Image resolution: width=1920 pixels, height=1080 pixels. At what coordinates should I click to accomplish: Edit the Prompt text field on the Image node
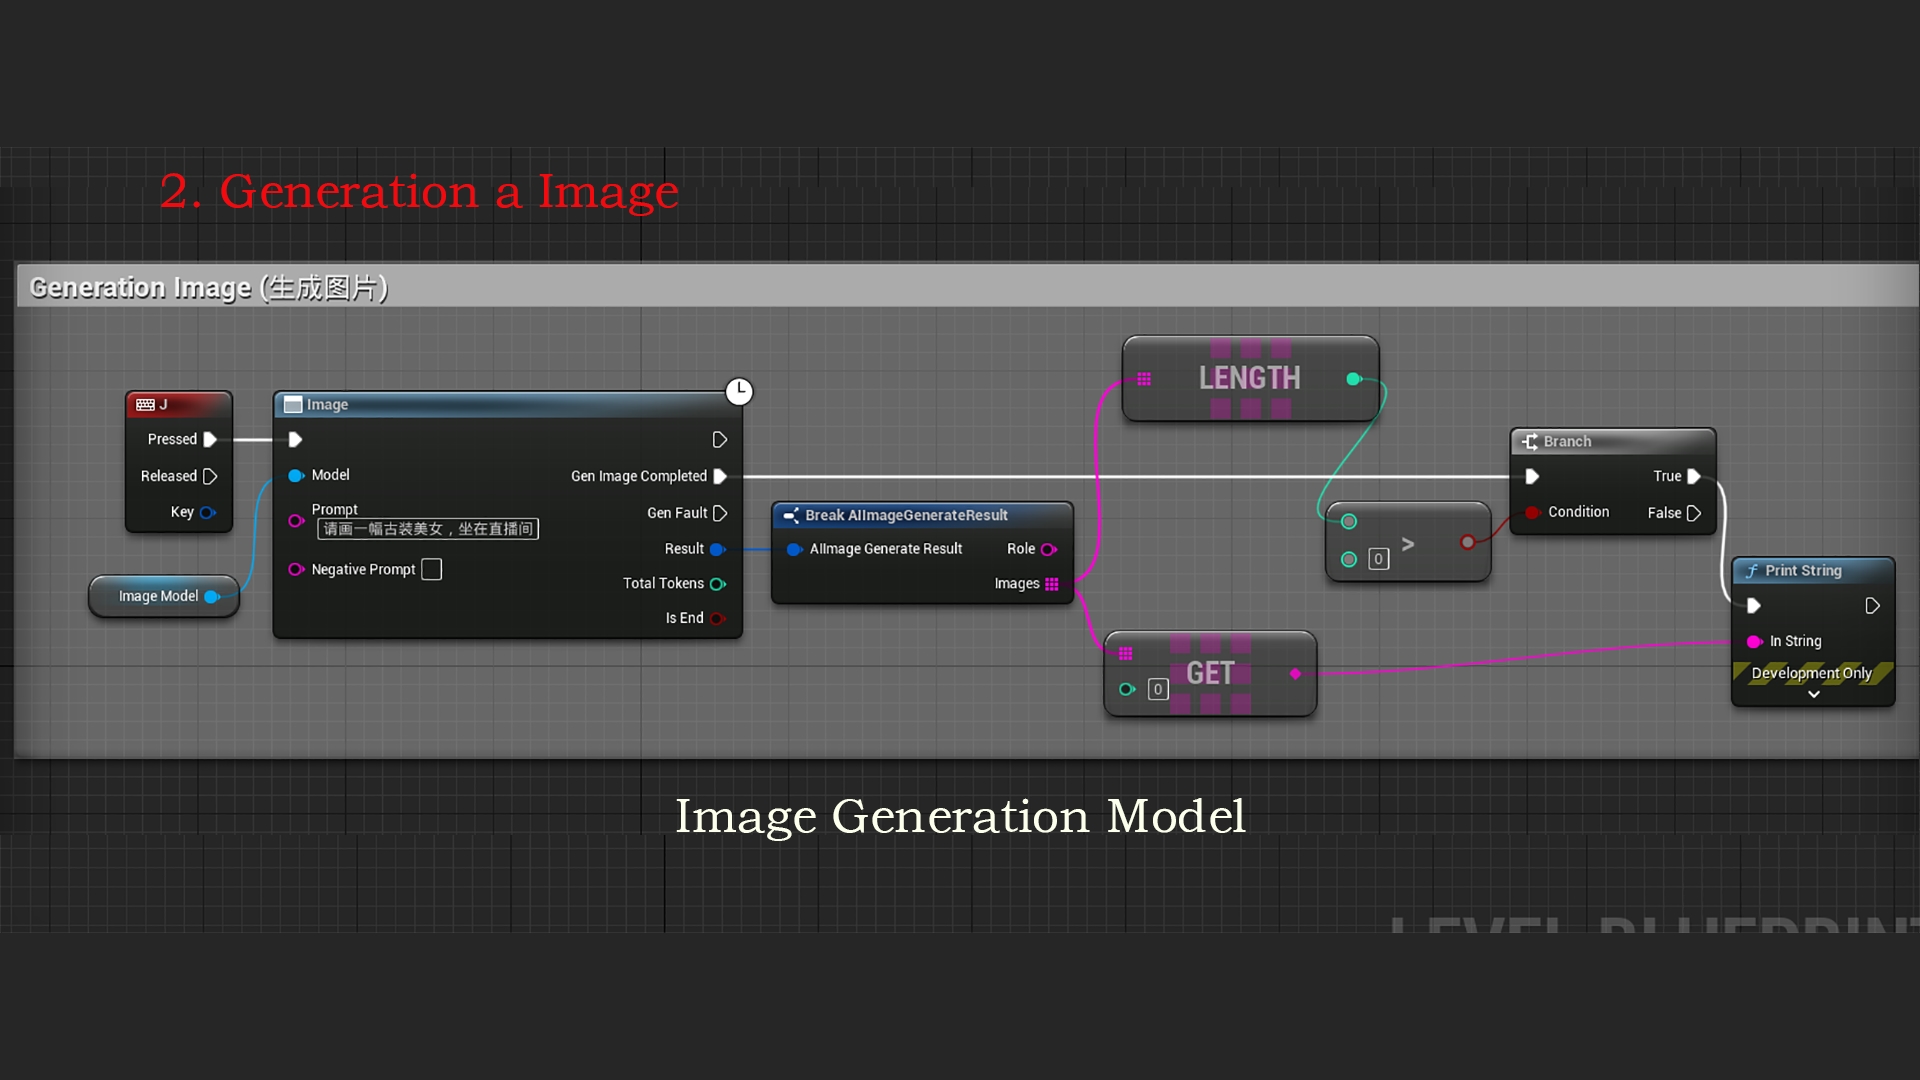[430, 529]
